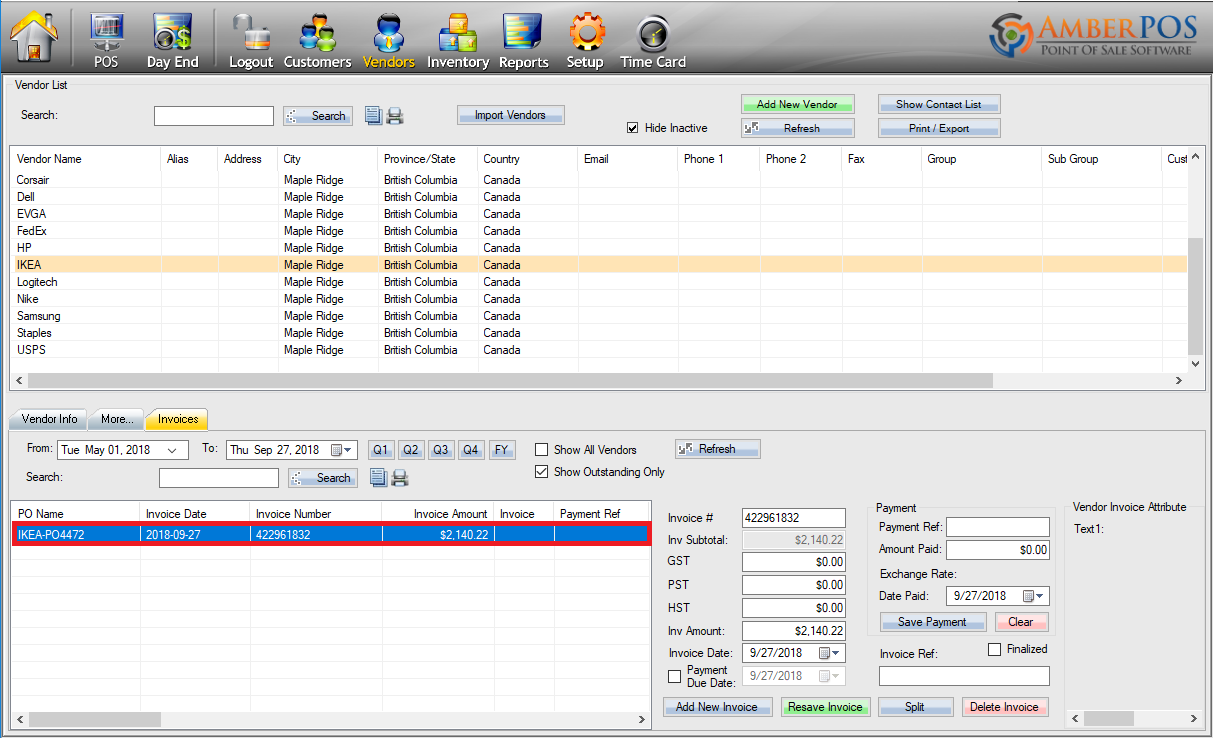Click the Payment Ref input field
Viewport: 1213px width, 738px height.
click(998, 527)
